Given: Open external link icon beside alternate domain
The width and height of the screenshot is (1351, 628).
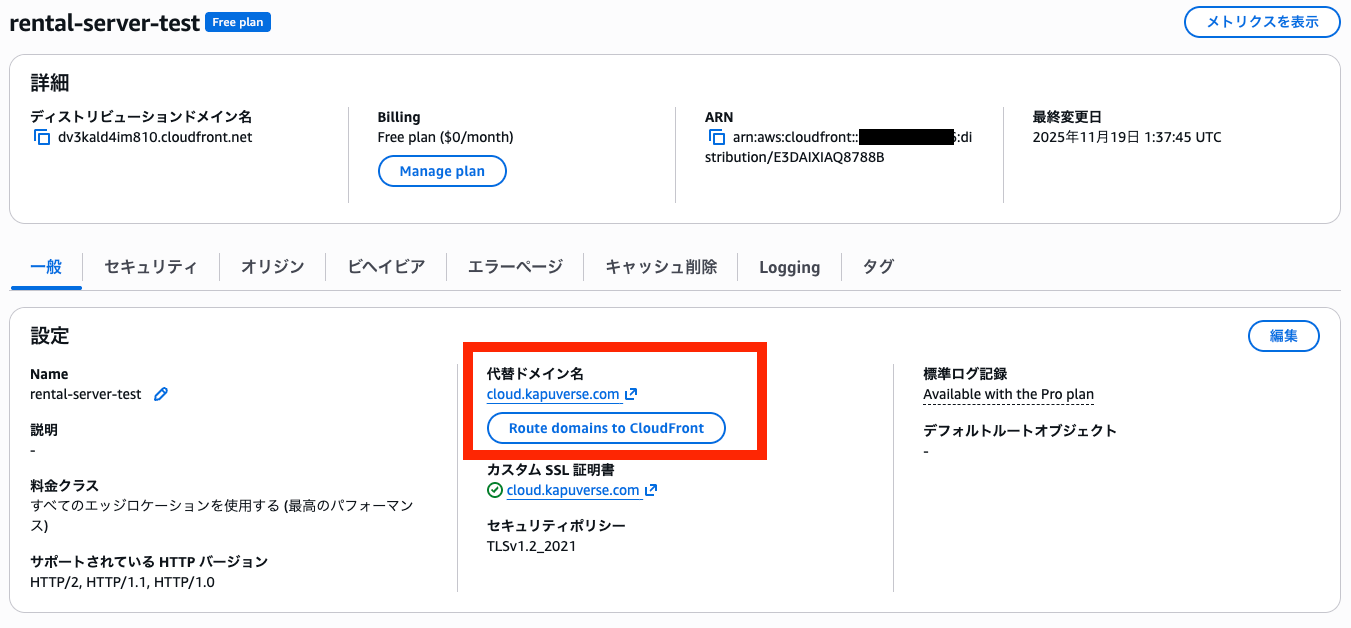Looking at the screenshot, I should [x=631, y=394].
